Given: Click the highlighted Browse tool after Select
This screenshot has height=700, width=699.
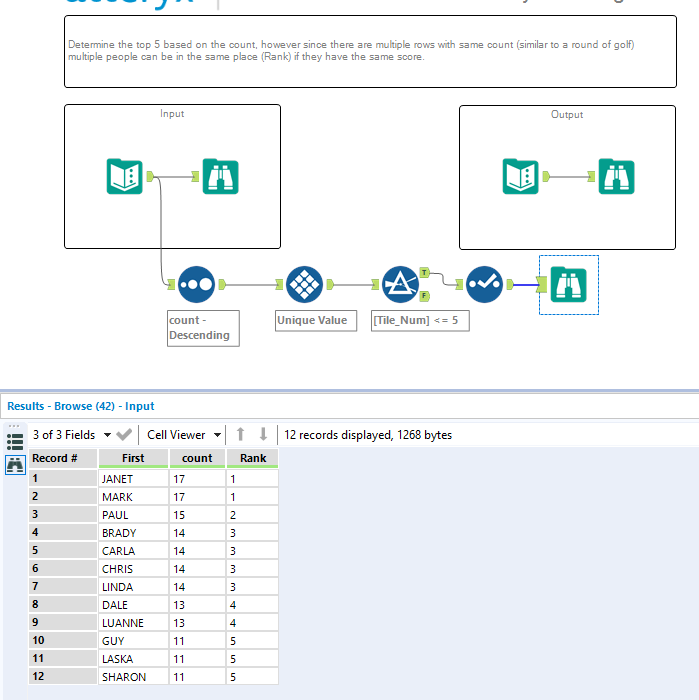Looking at the screenshot, I should pyautogui.click(x=568, y=284).
